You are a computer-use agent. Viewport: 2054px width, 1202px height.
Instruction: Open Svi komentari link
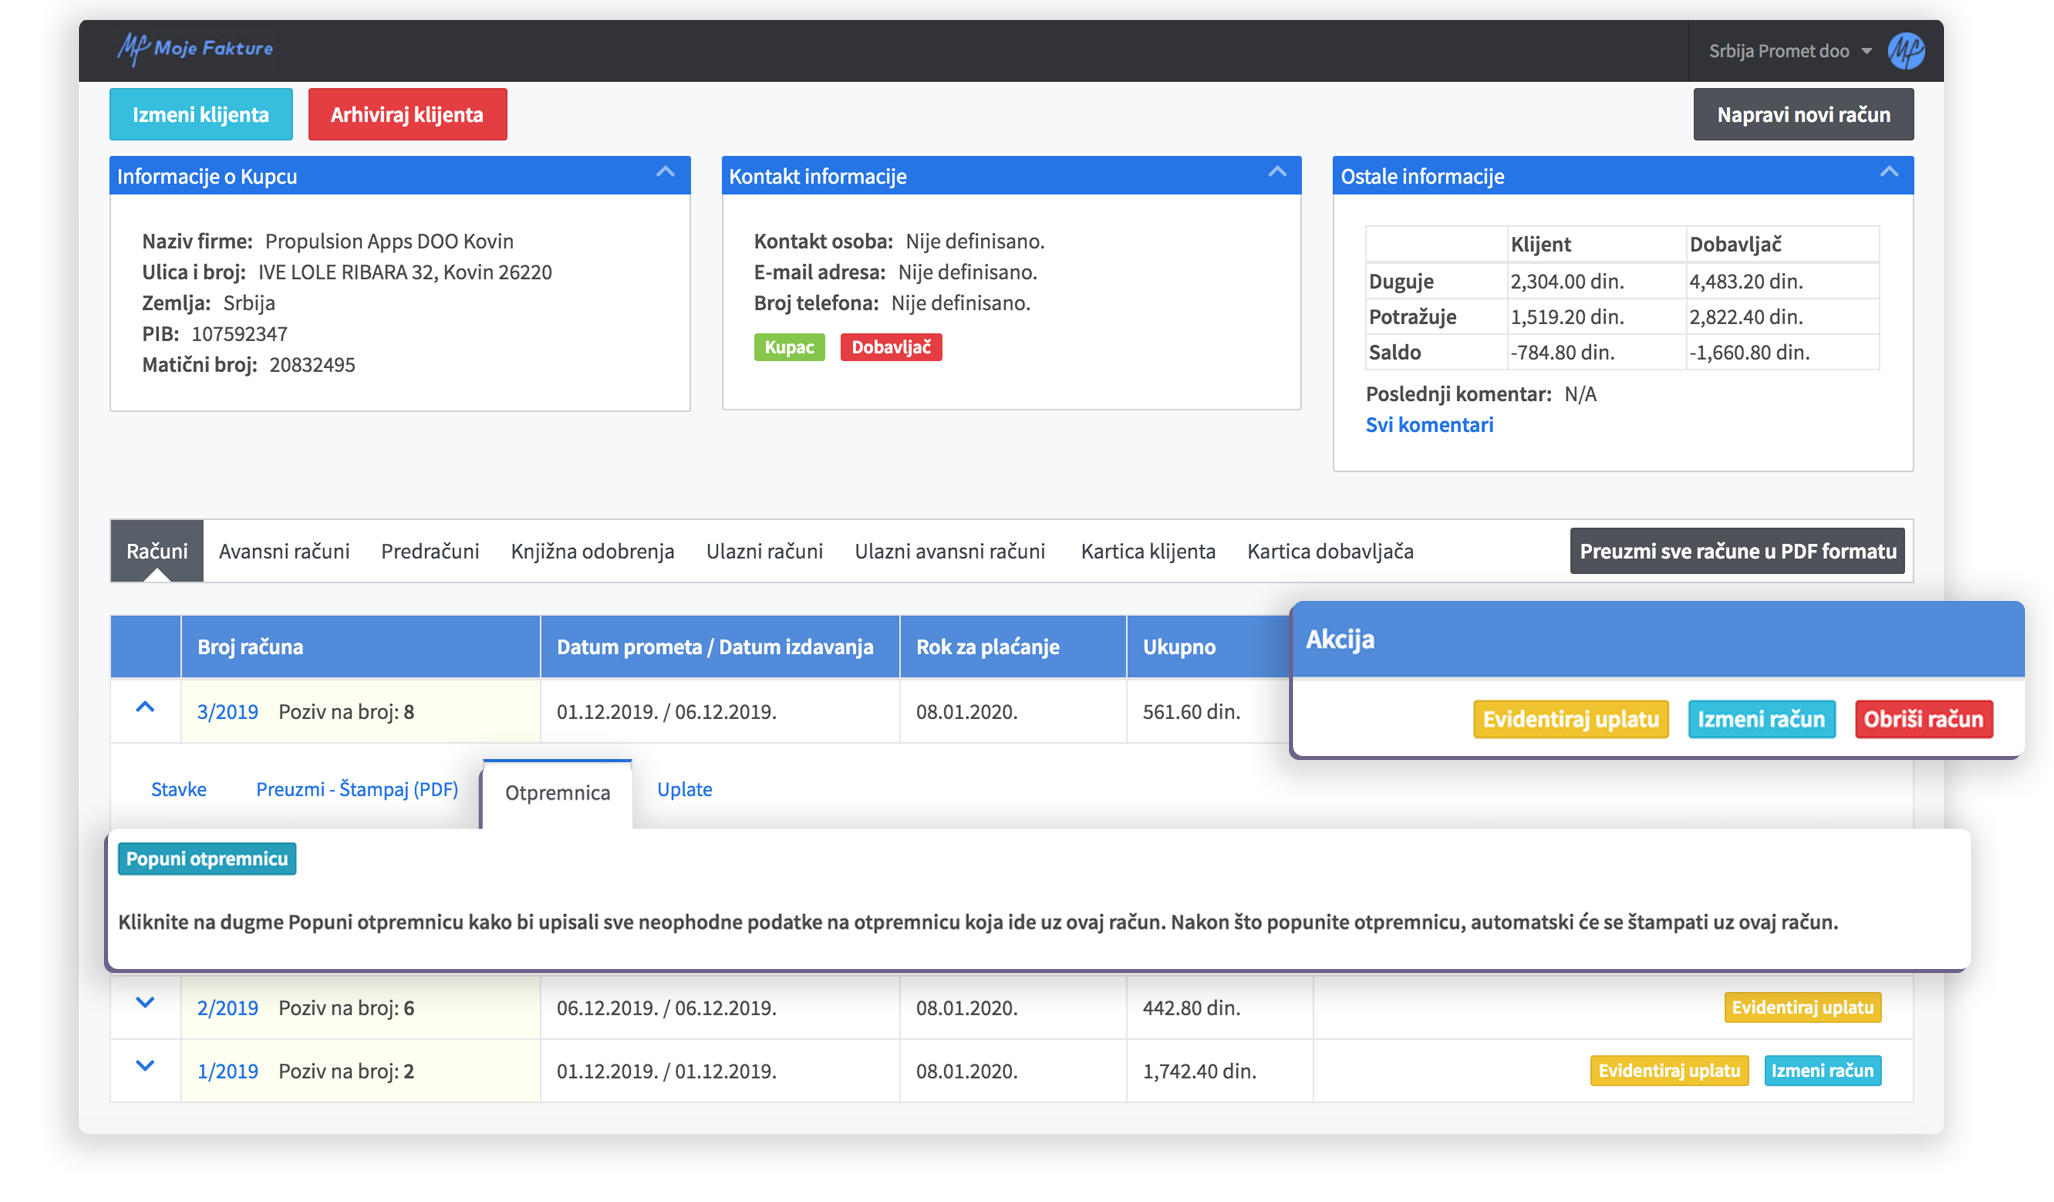[x=1429, y=424]
